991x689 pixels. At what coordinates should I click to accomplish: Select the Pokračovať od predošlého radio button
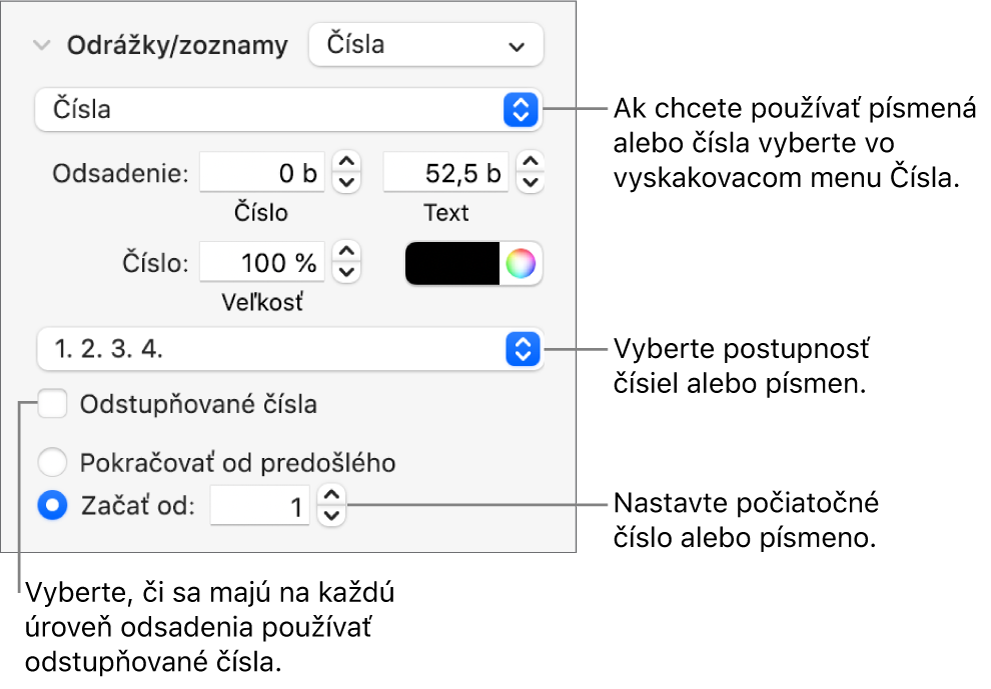tap(52, 463)
